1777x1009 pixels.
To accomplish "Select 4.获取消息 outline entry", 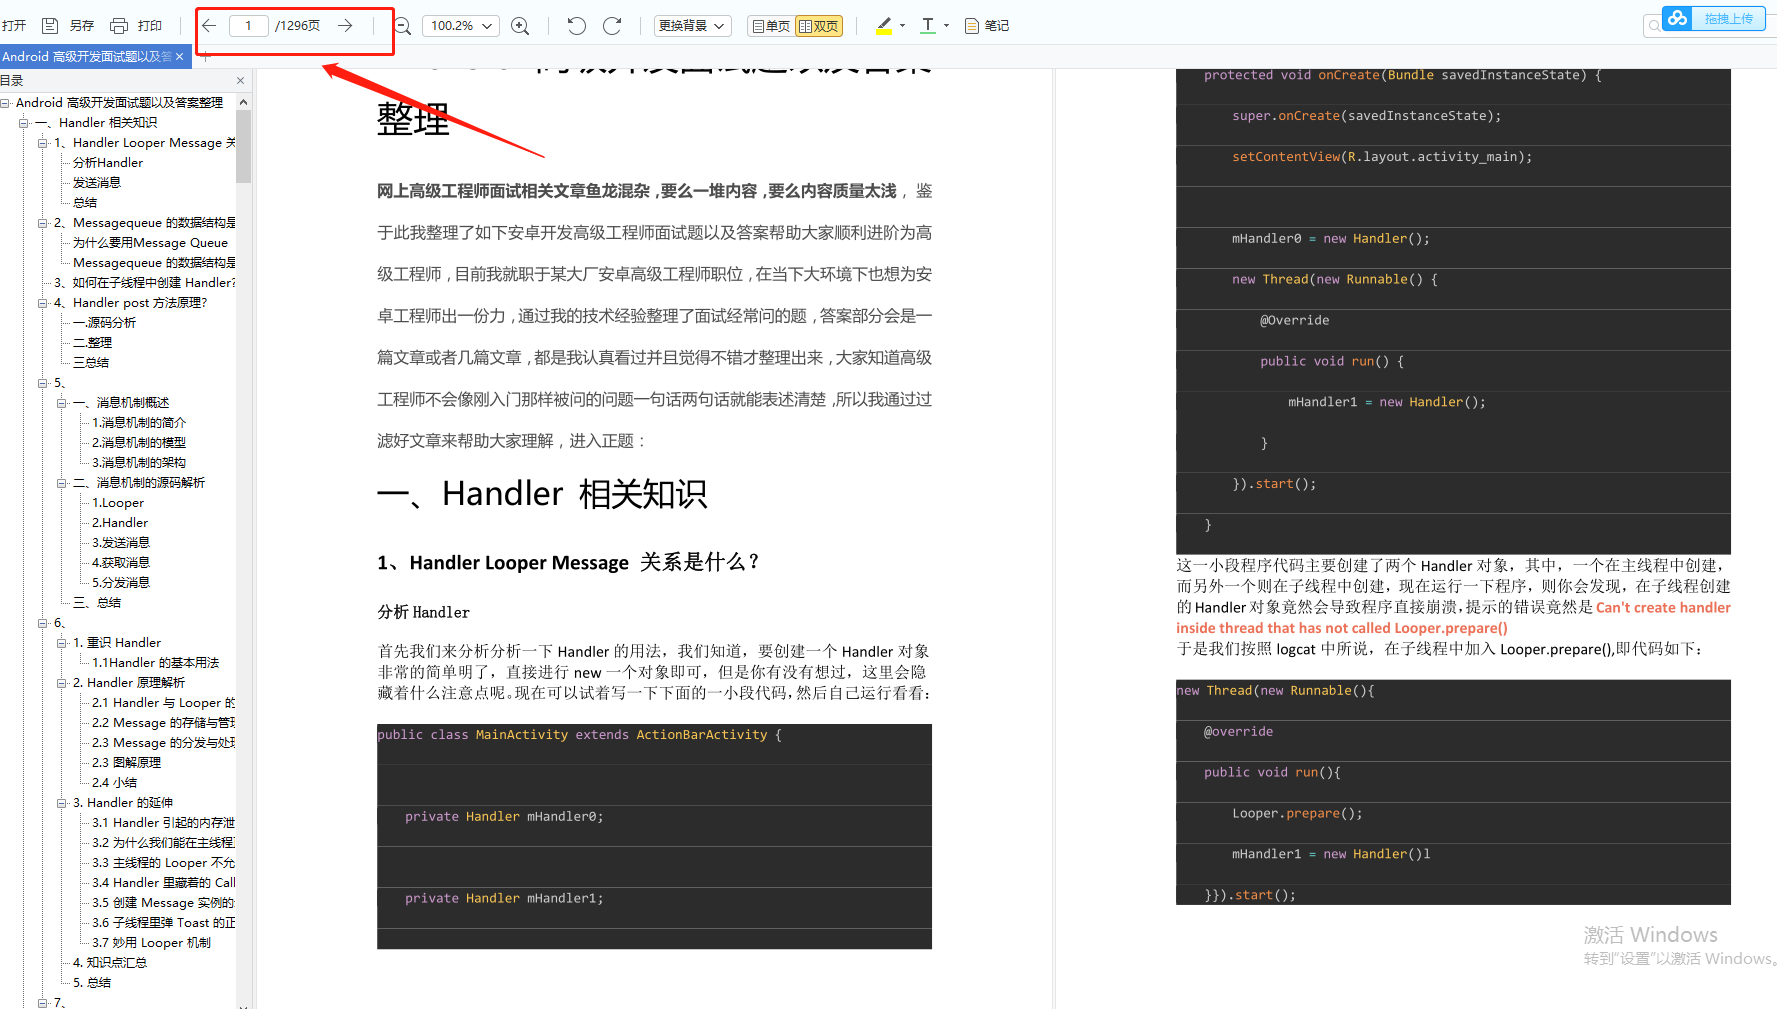I will [x=121, y=562].
